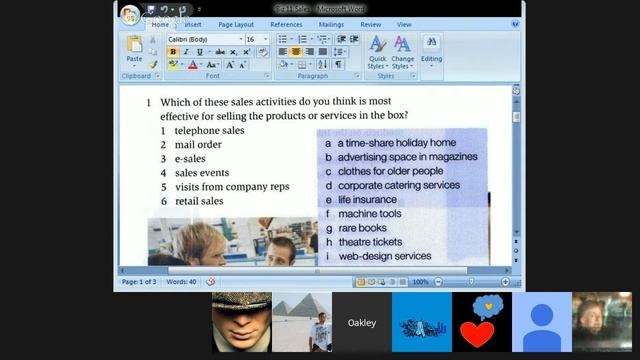640x360 pixels.
Task: Align text right
Action: pos(309,51)
